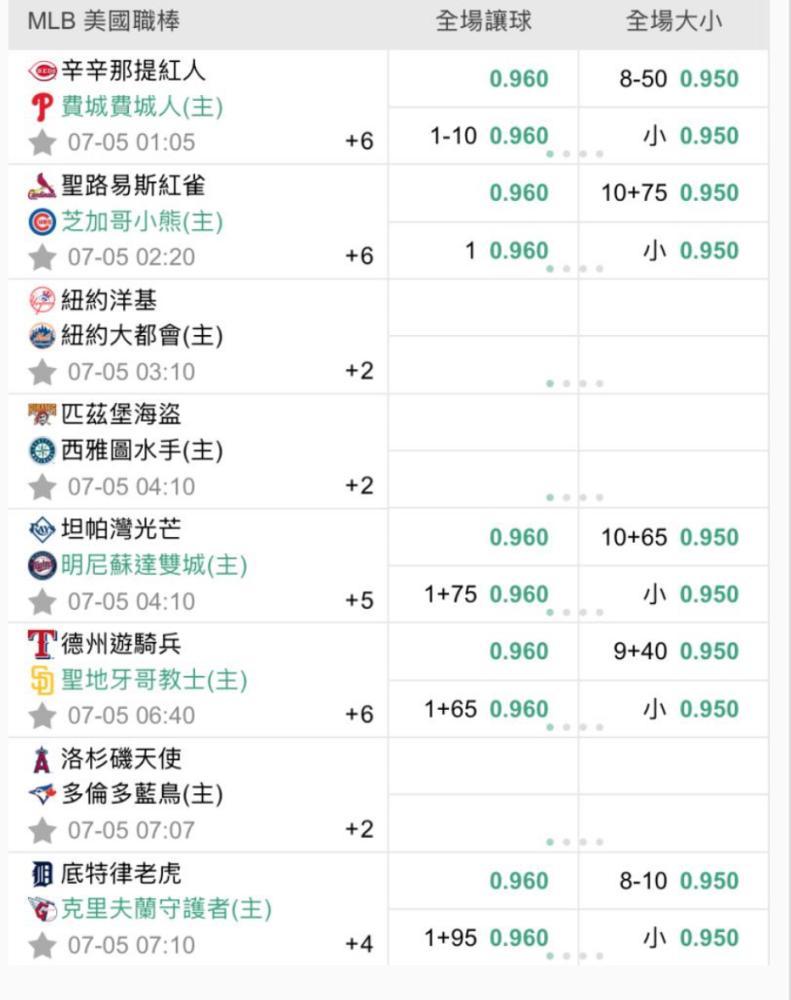Viewport: 791px width, 1000px height.
Task: Click the Los Angeles Angels logo
Action: tap(41, 759)
